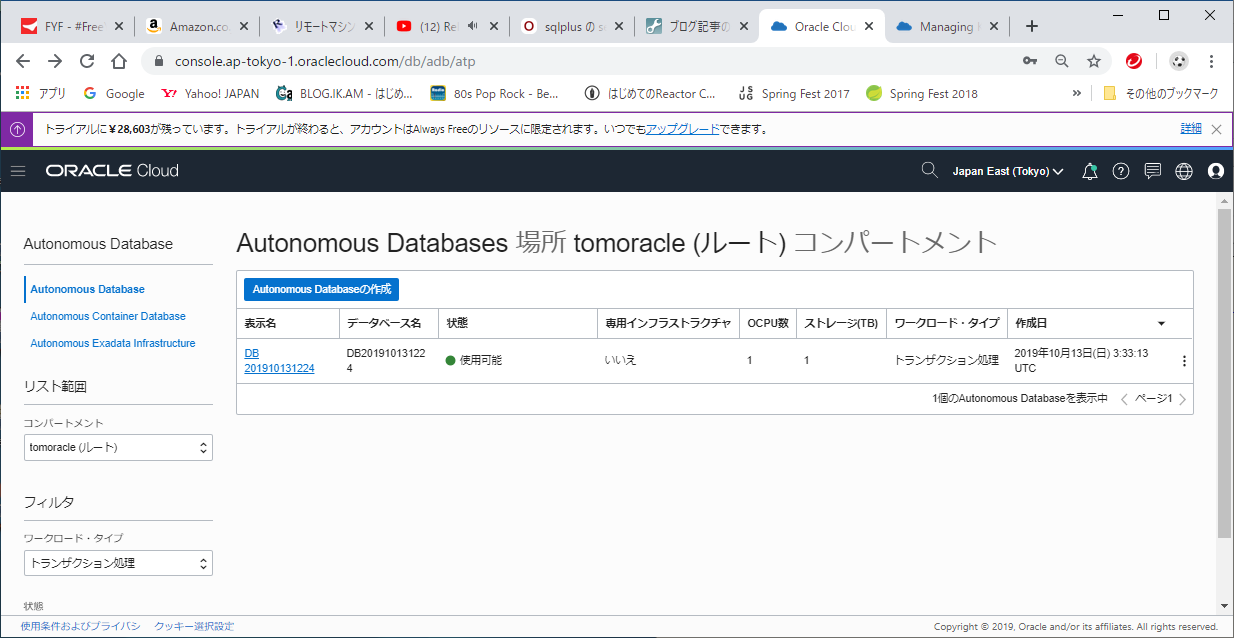Open the Yahoo! JAPAN bookmark
1234x638 pixels.
point(210,93)
